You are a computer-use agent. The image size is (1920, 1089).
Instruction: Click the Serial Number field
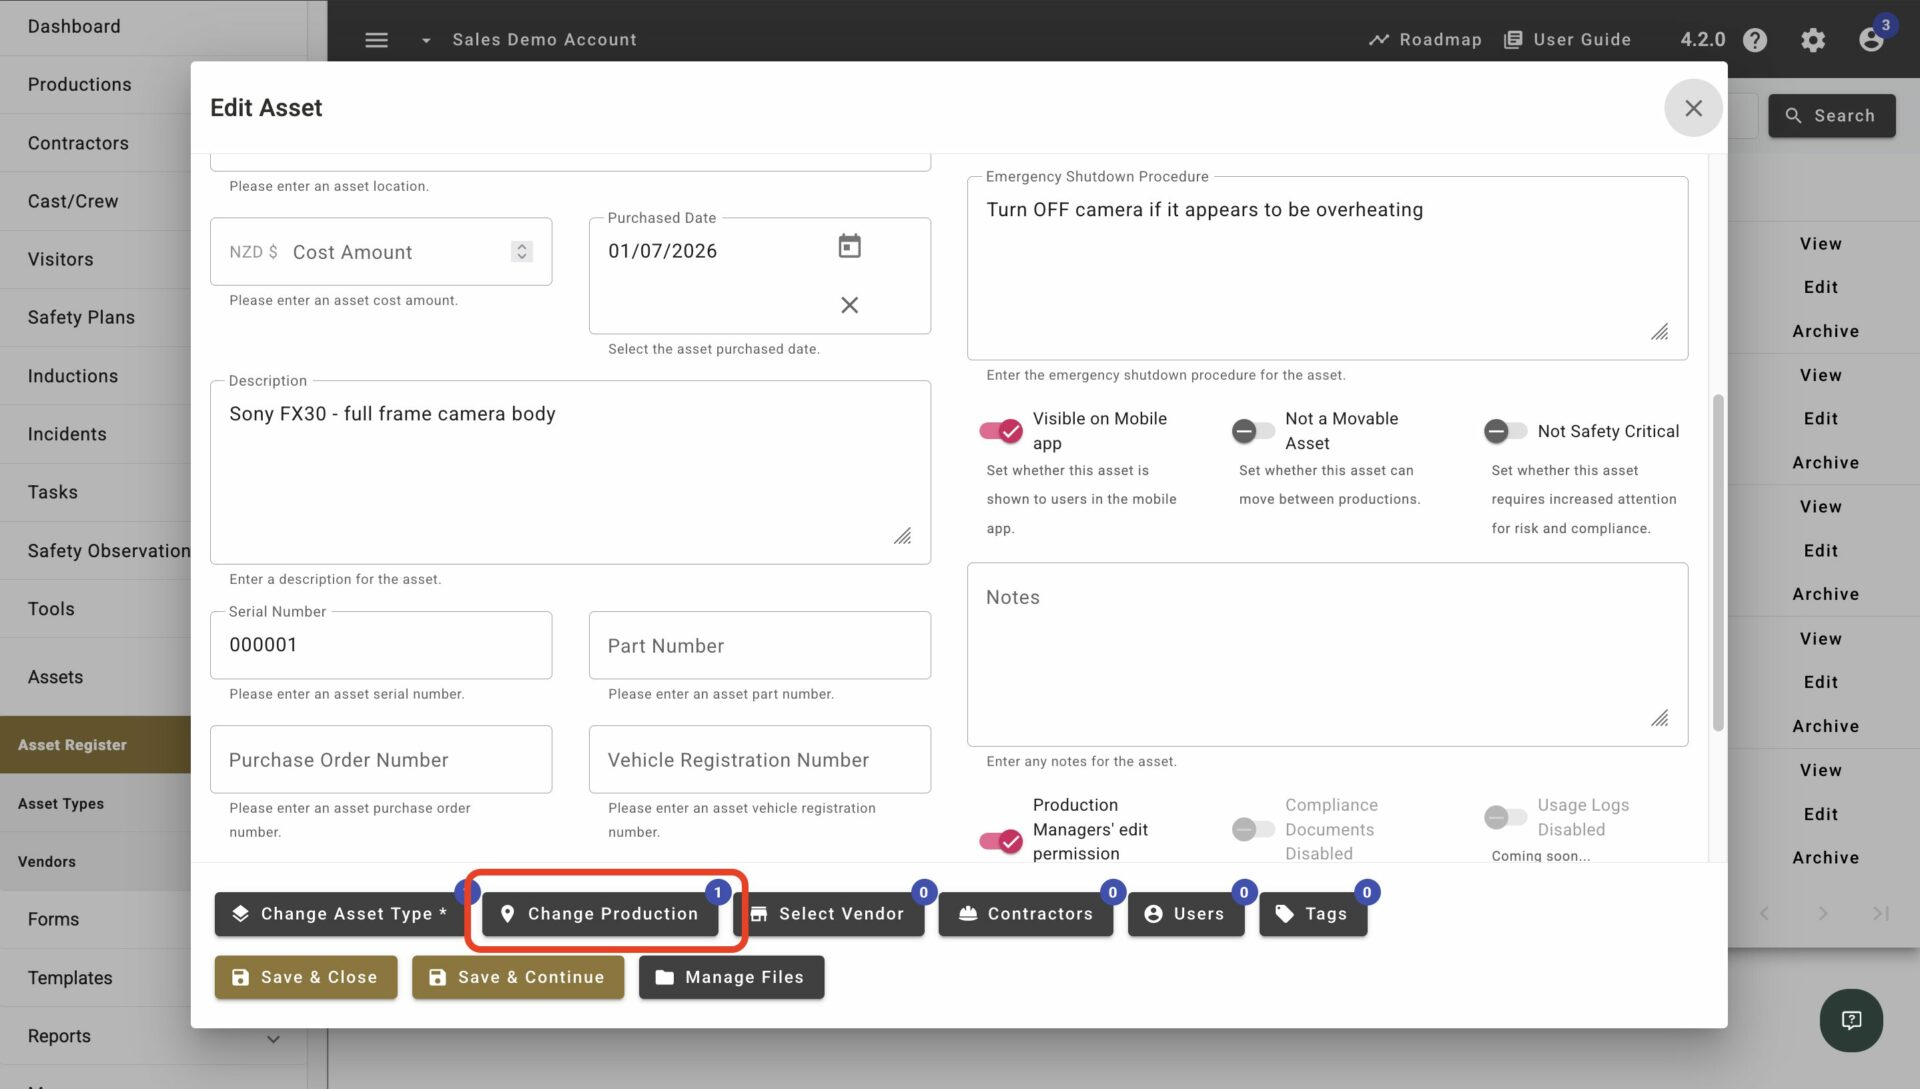(381, 645)
